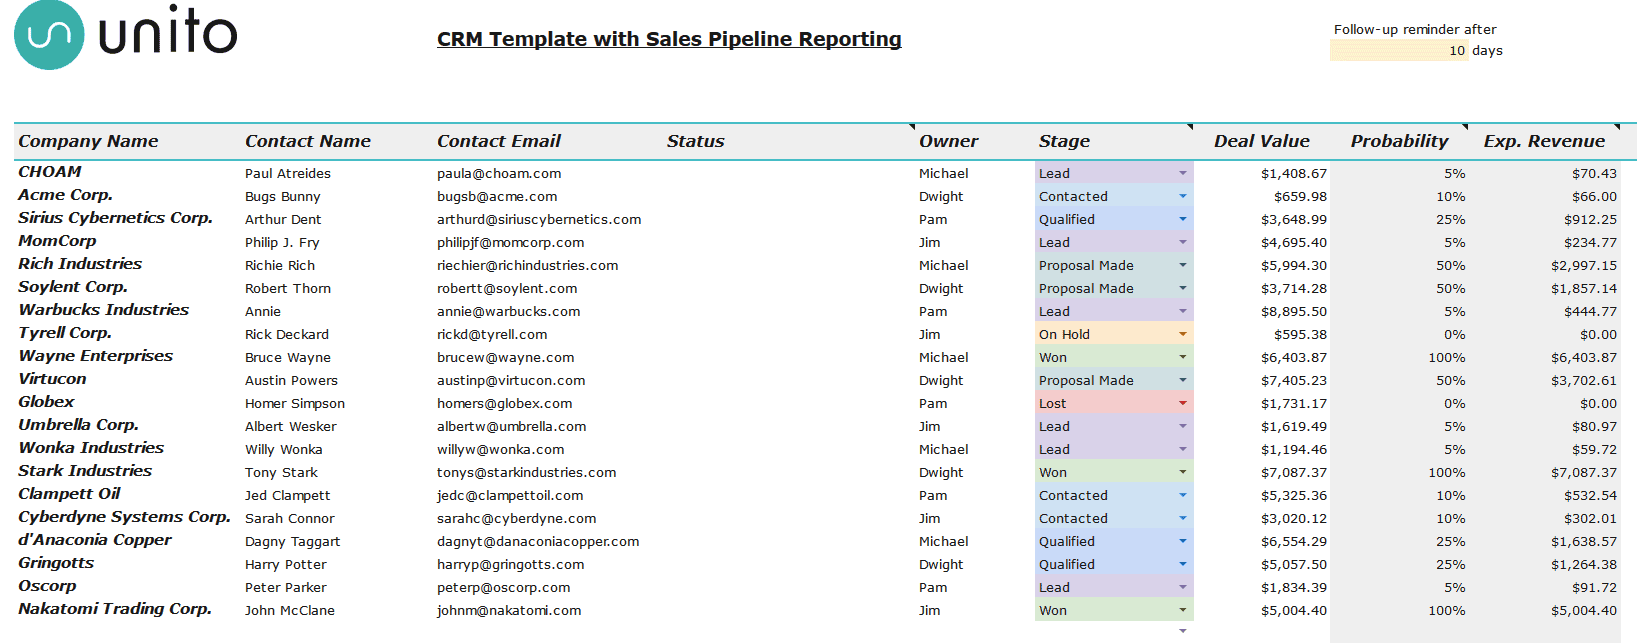Select expected revenue $1,264.38
The image size is (1637, 643).
pyautogui.click(x=1584, y=564)
